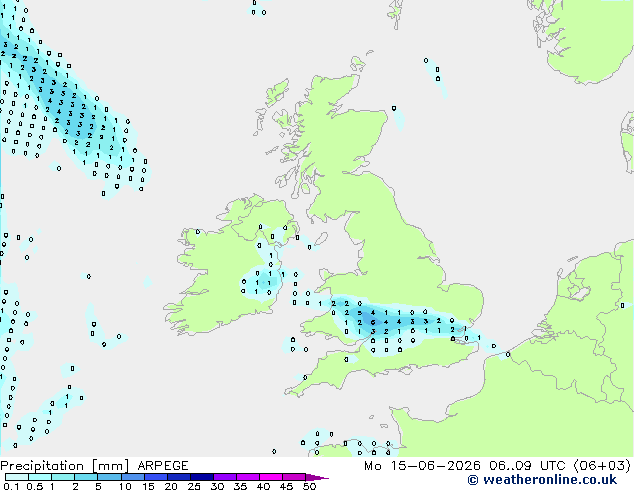Click the '(06+03)' forecast offset text
The image size is (634, 490).
(602, 466)
